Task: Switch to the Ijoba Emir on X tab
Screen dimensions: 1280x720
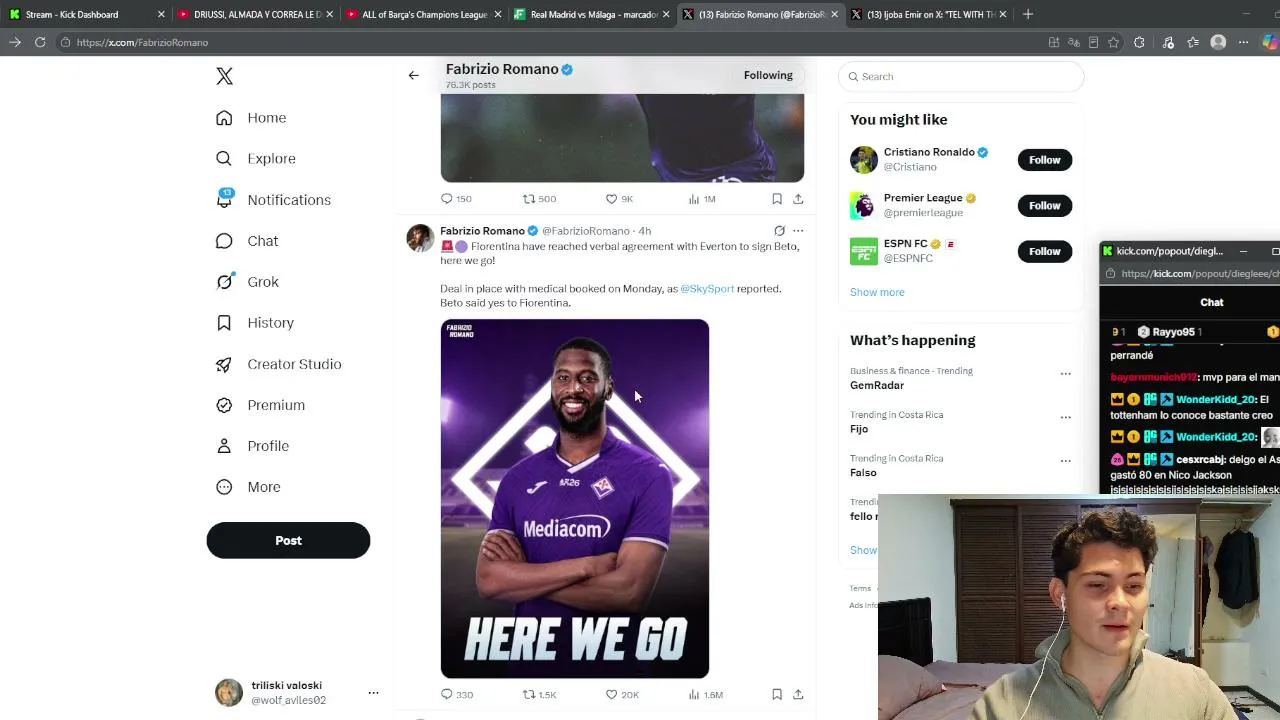Action: pyautogui.click(x=928, y=14)
